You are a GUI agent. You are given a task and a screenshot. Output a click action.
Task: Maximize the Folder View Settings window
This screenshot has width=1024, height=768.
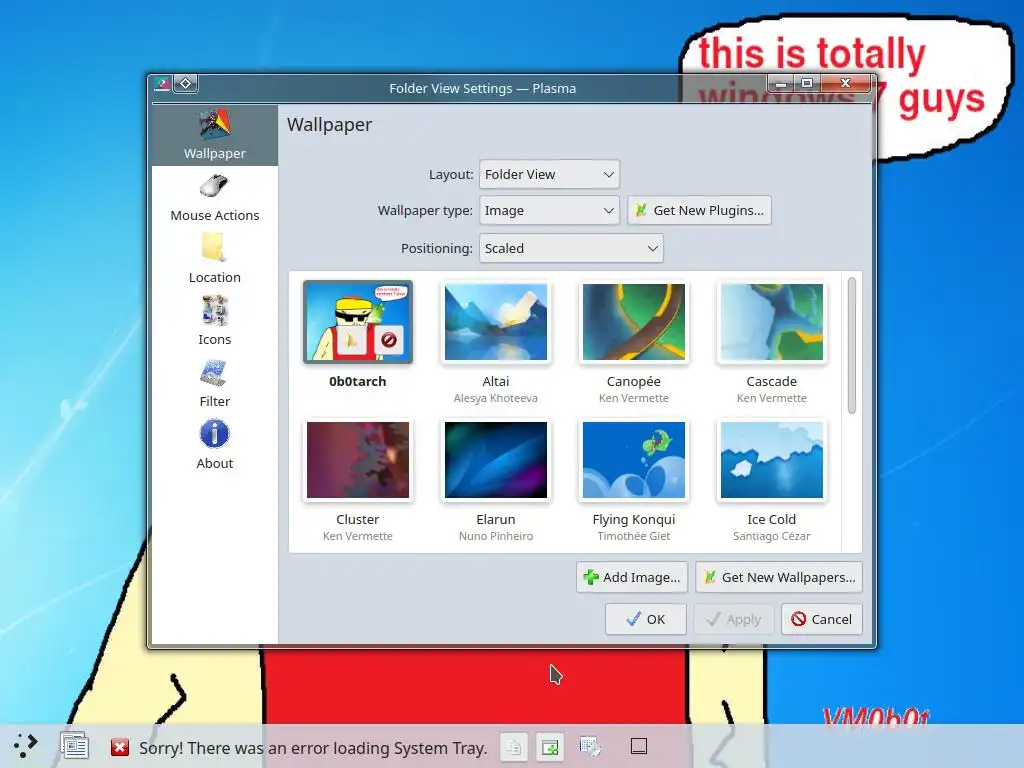pos(807,84)
